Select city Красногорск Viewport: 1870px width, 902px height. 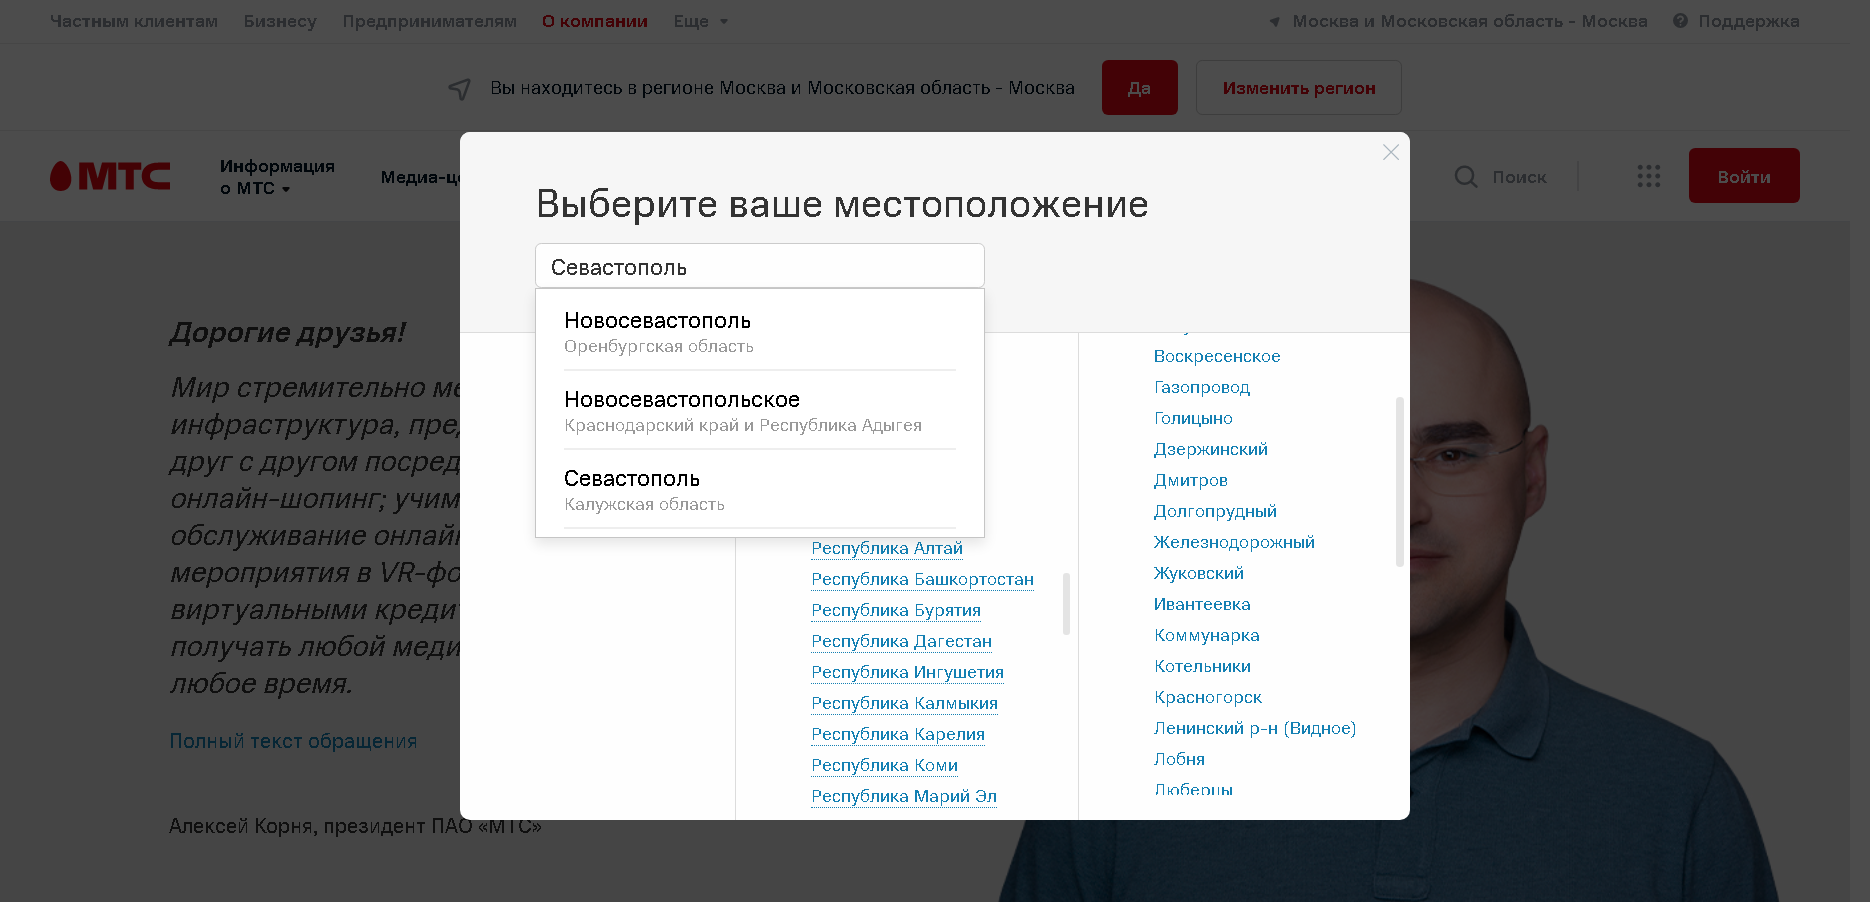point(1208,697)
